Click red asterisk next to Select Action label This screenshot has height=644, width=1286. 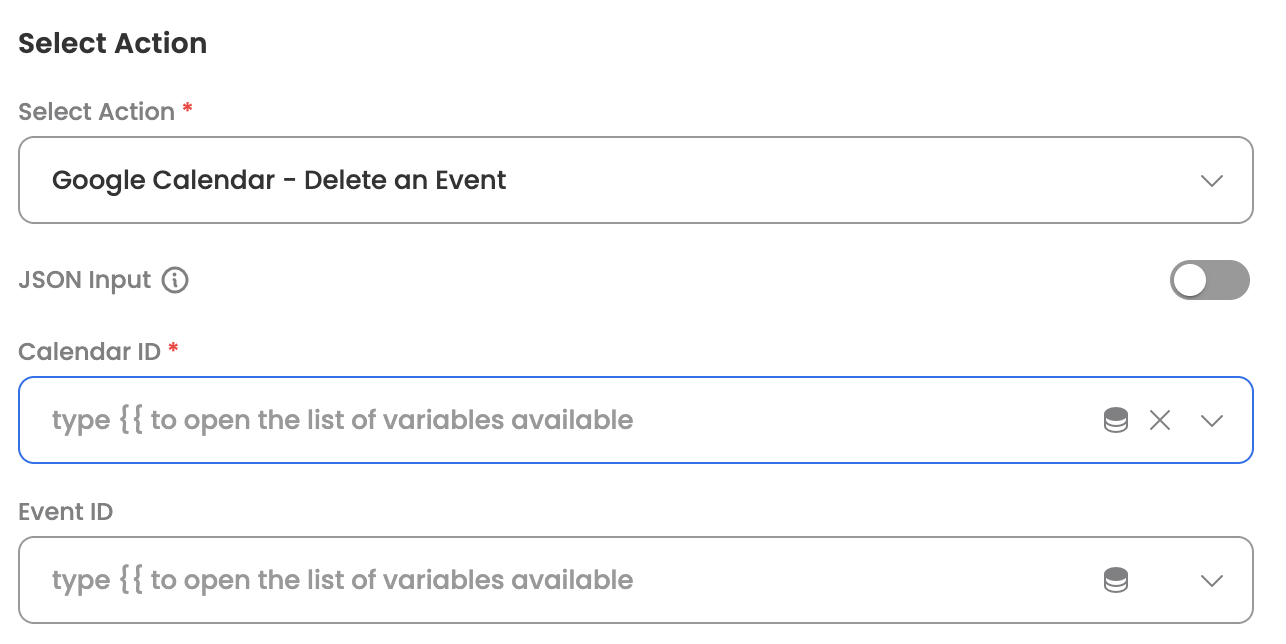(x=187, y=109)
